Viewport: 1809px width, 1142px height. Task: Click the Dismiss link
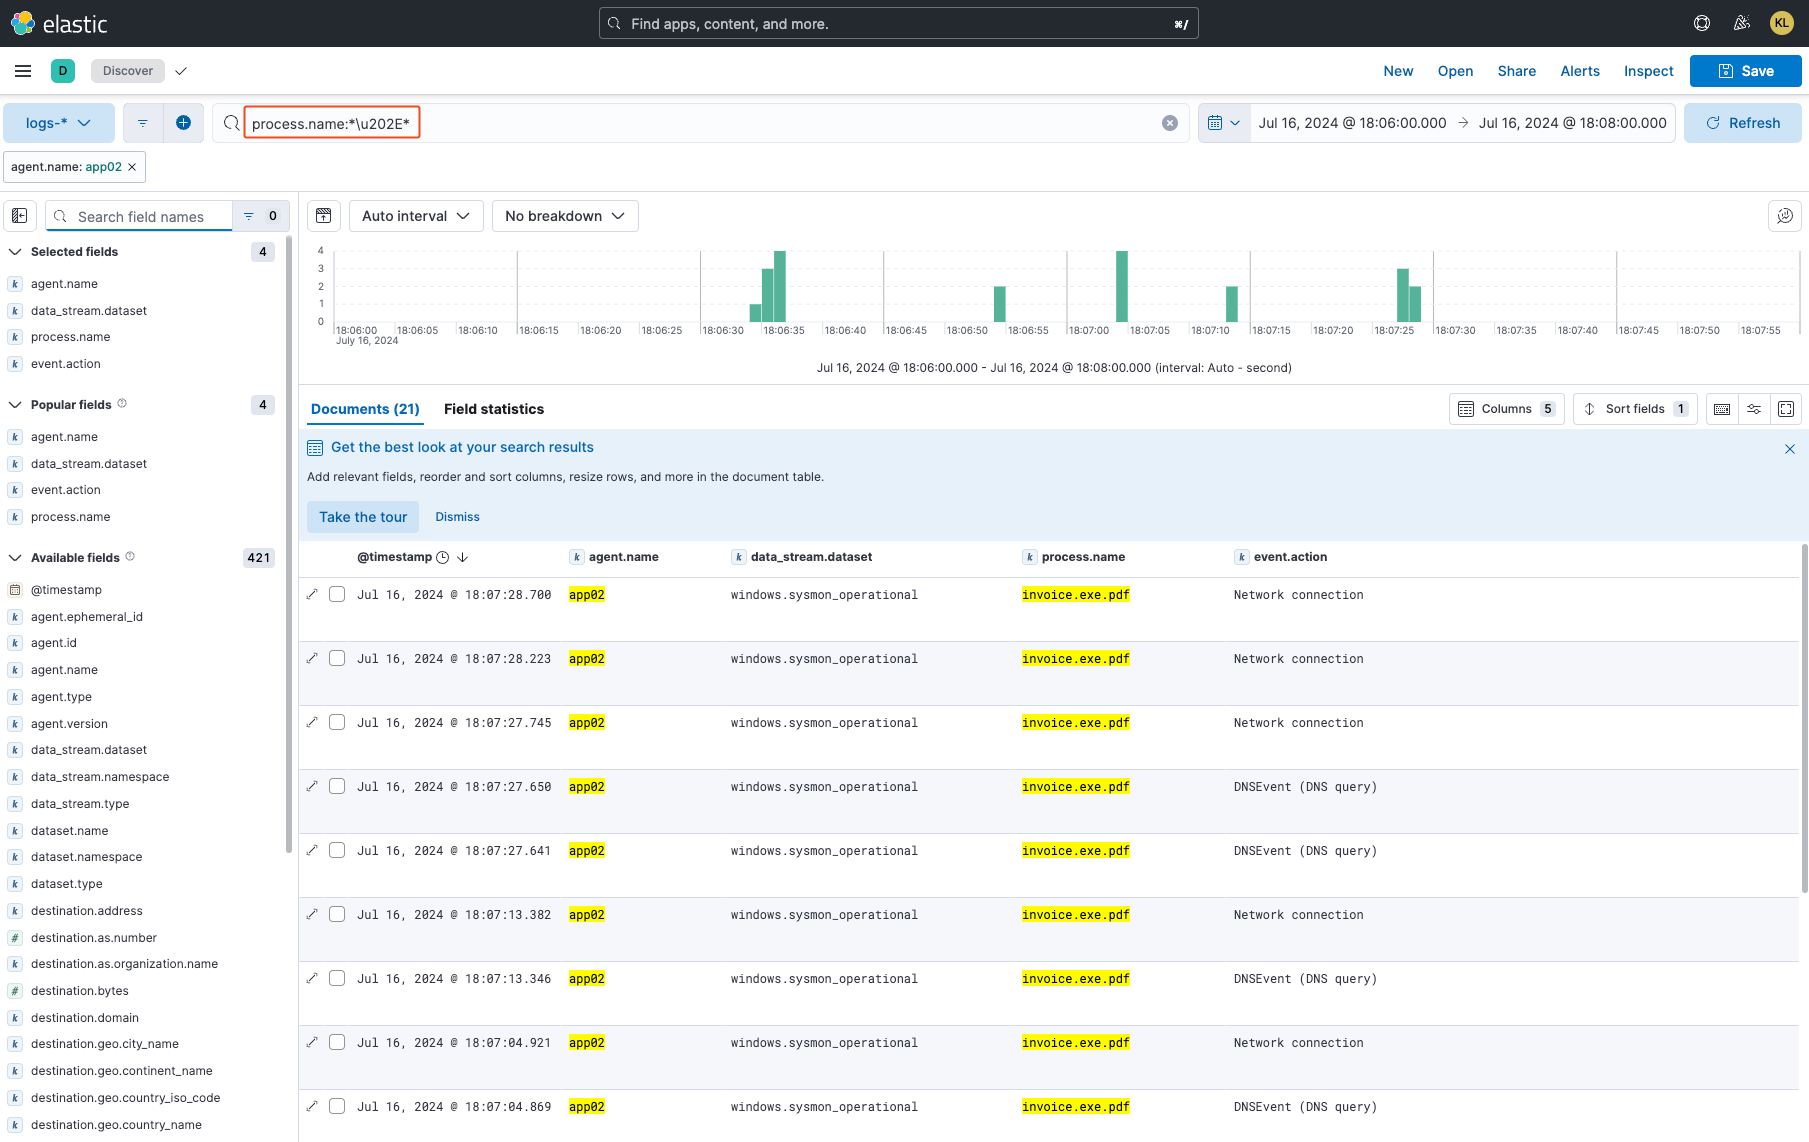pyautogui.click(x=457, y=517)
